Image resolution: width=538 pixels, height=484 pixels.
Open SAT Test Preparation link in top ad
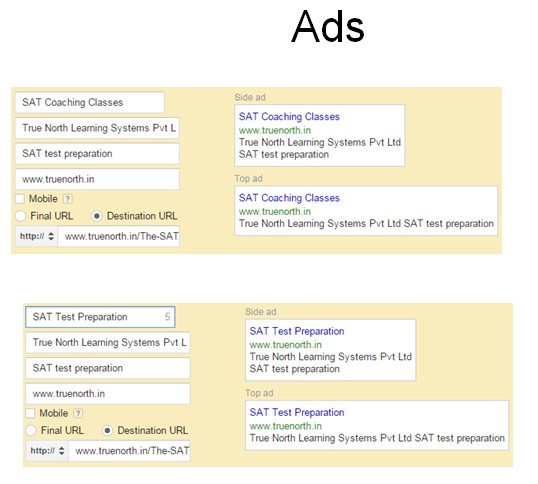click(x=297, y=412)
